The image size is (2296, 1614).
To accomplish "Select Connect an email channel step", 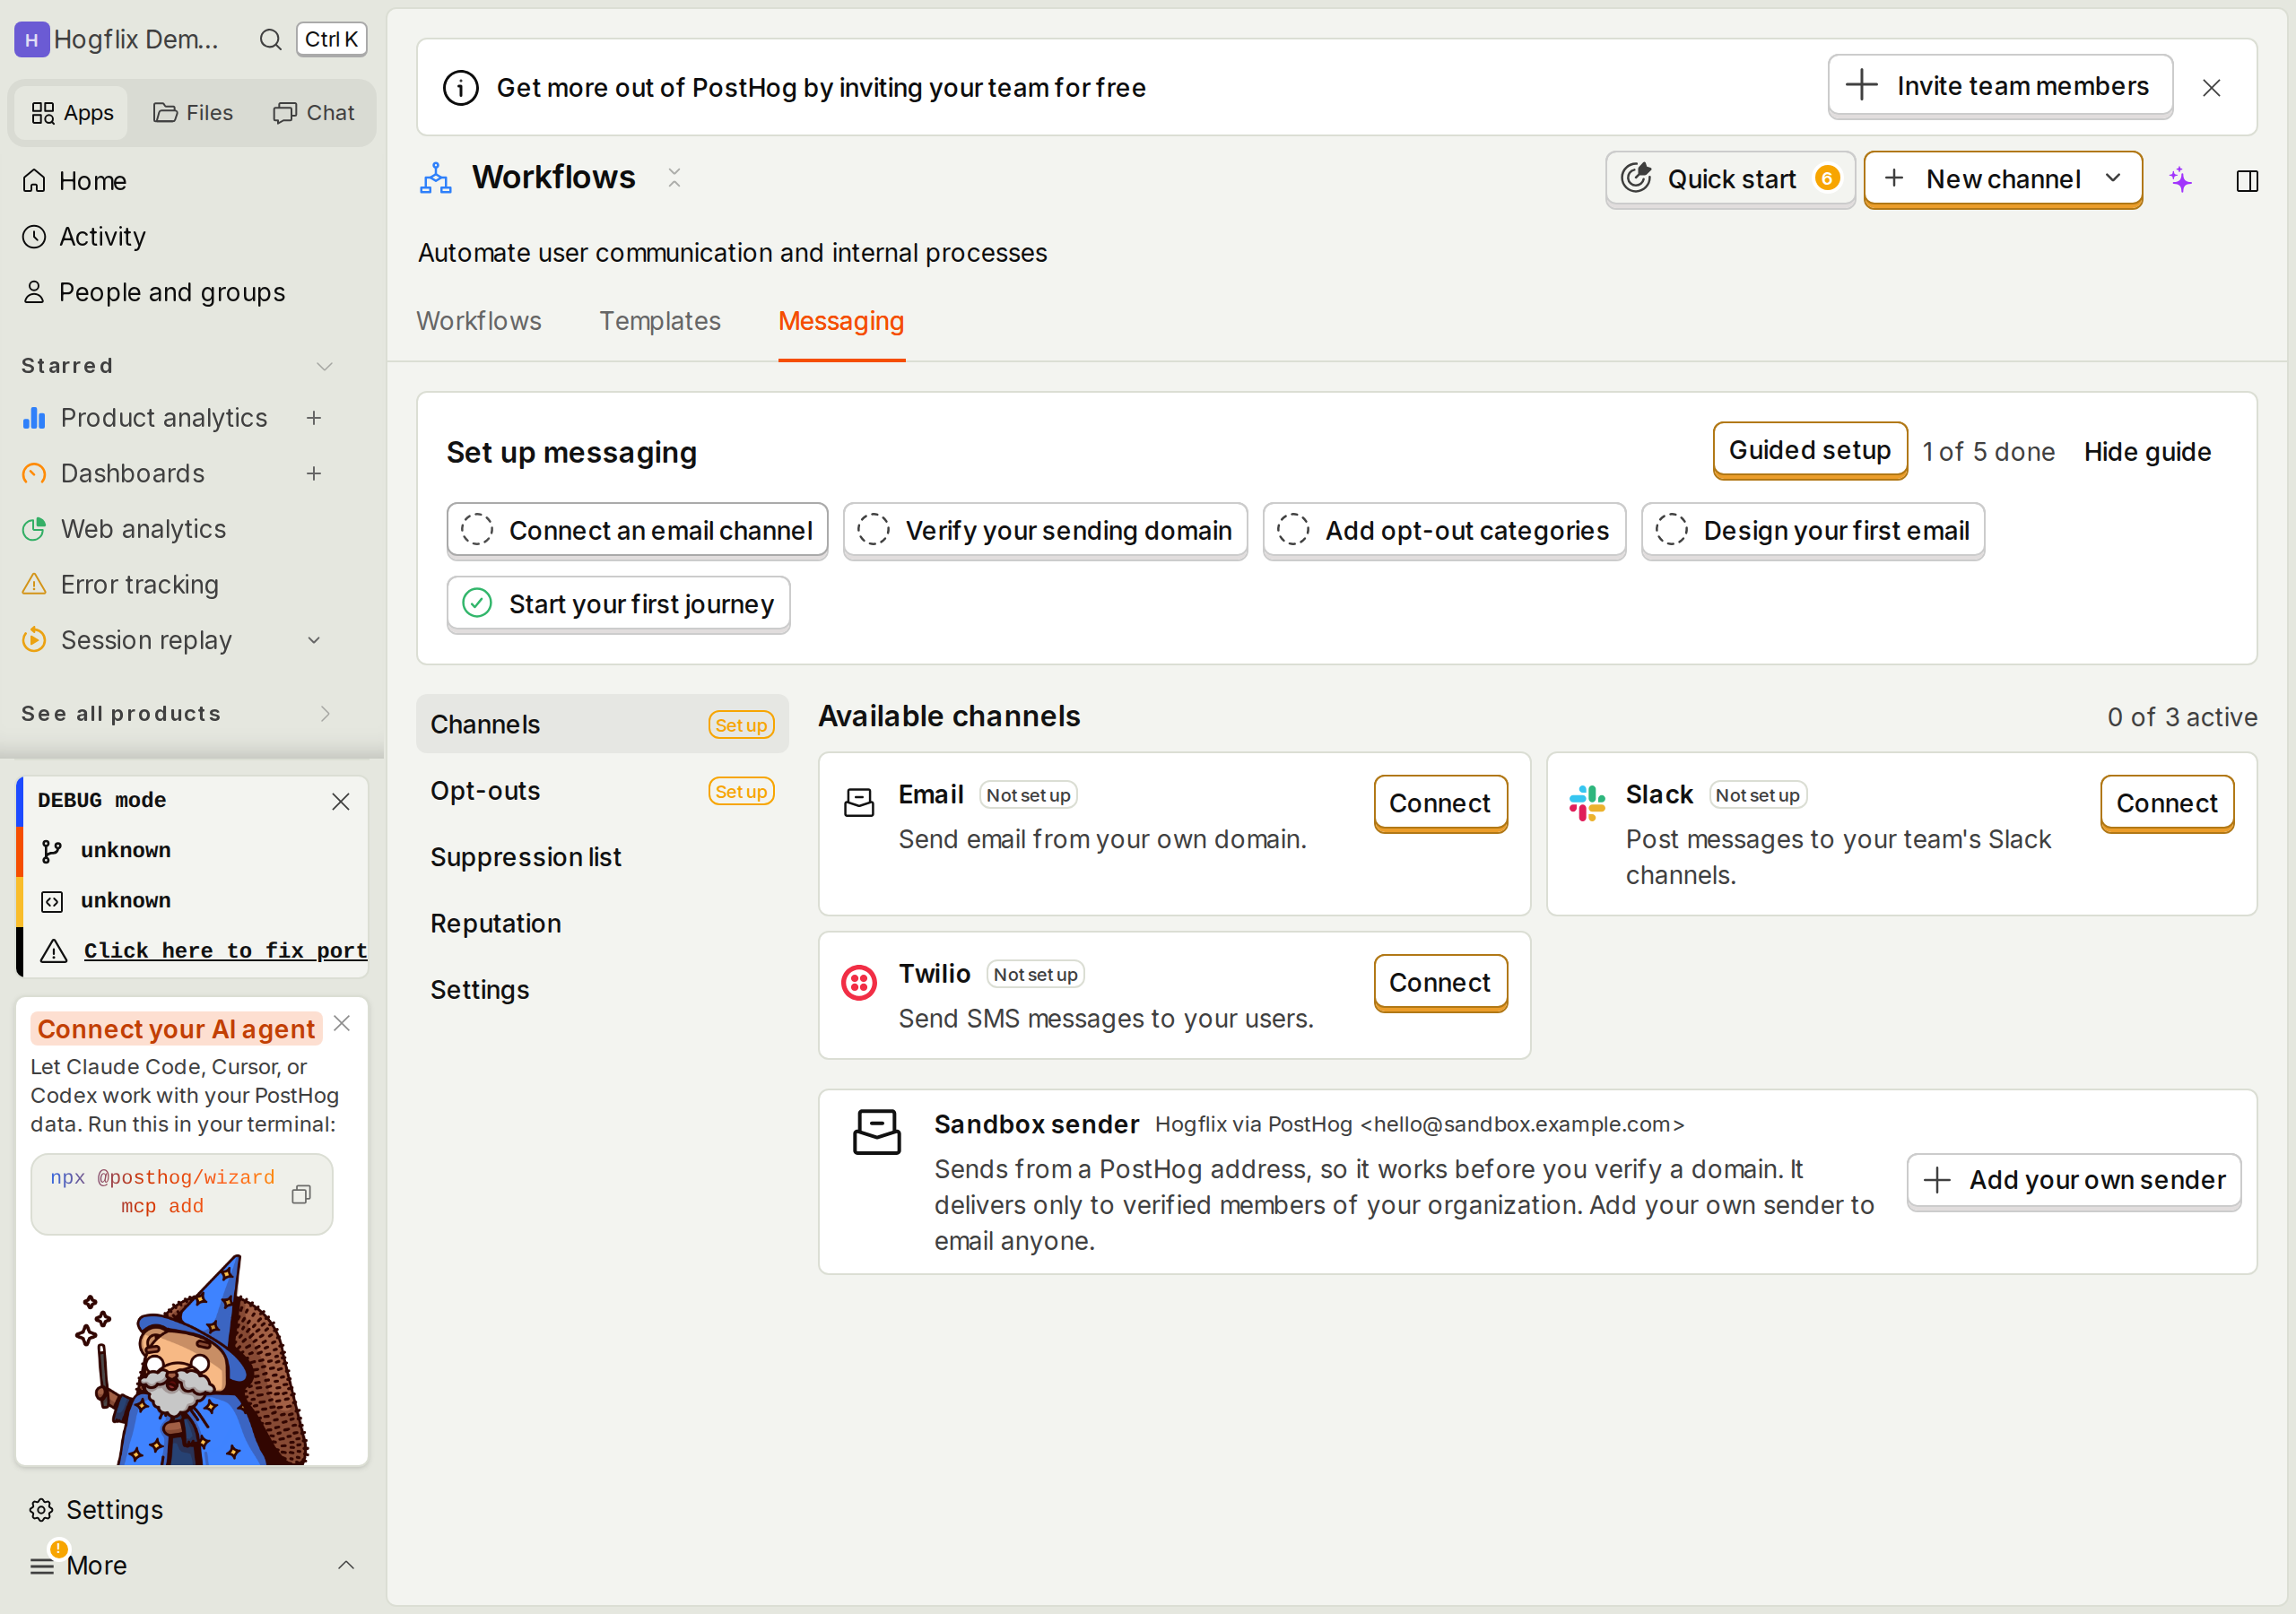I will [x=638, y=530].
